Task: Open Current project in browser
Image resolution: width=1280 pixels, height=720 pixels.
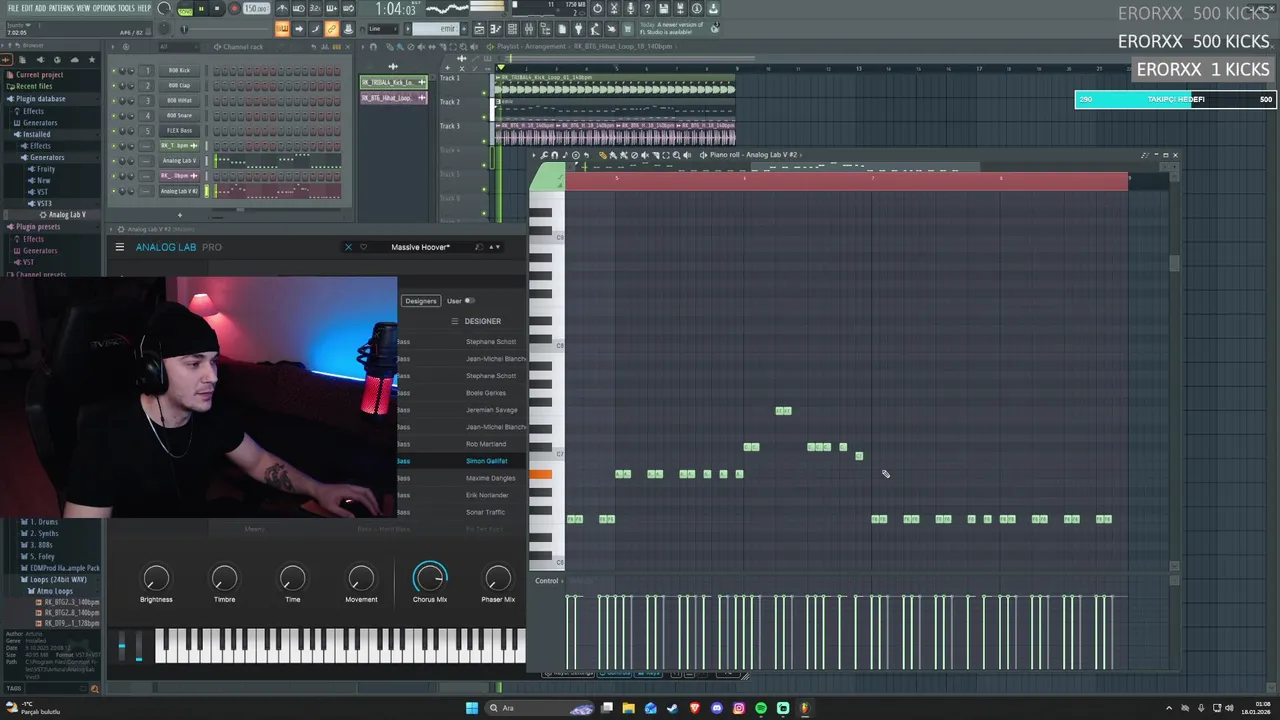Action: [x=38, y=75]
